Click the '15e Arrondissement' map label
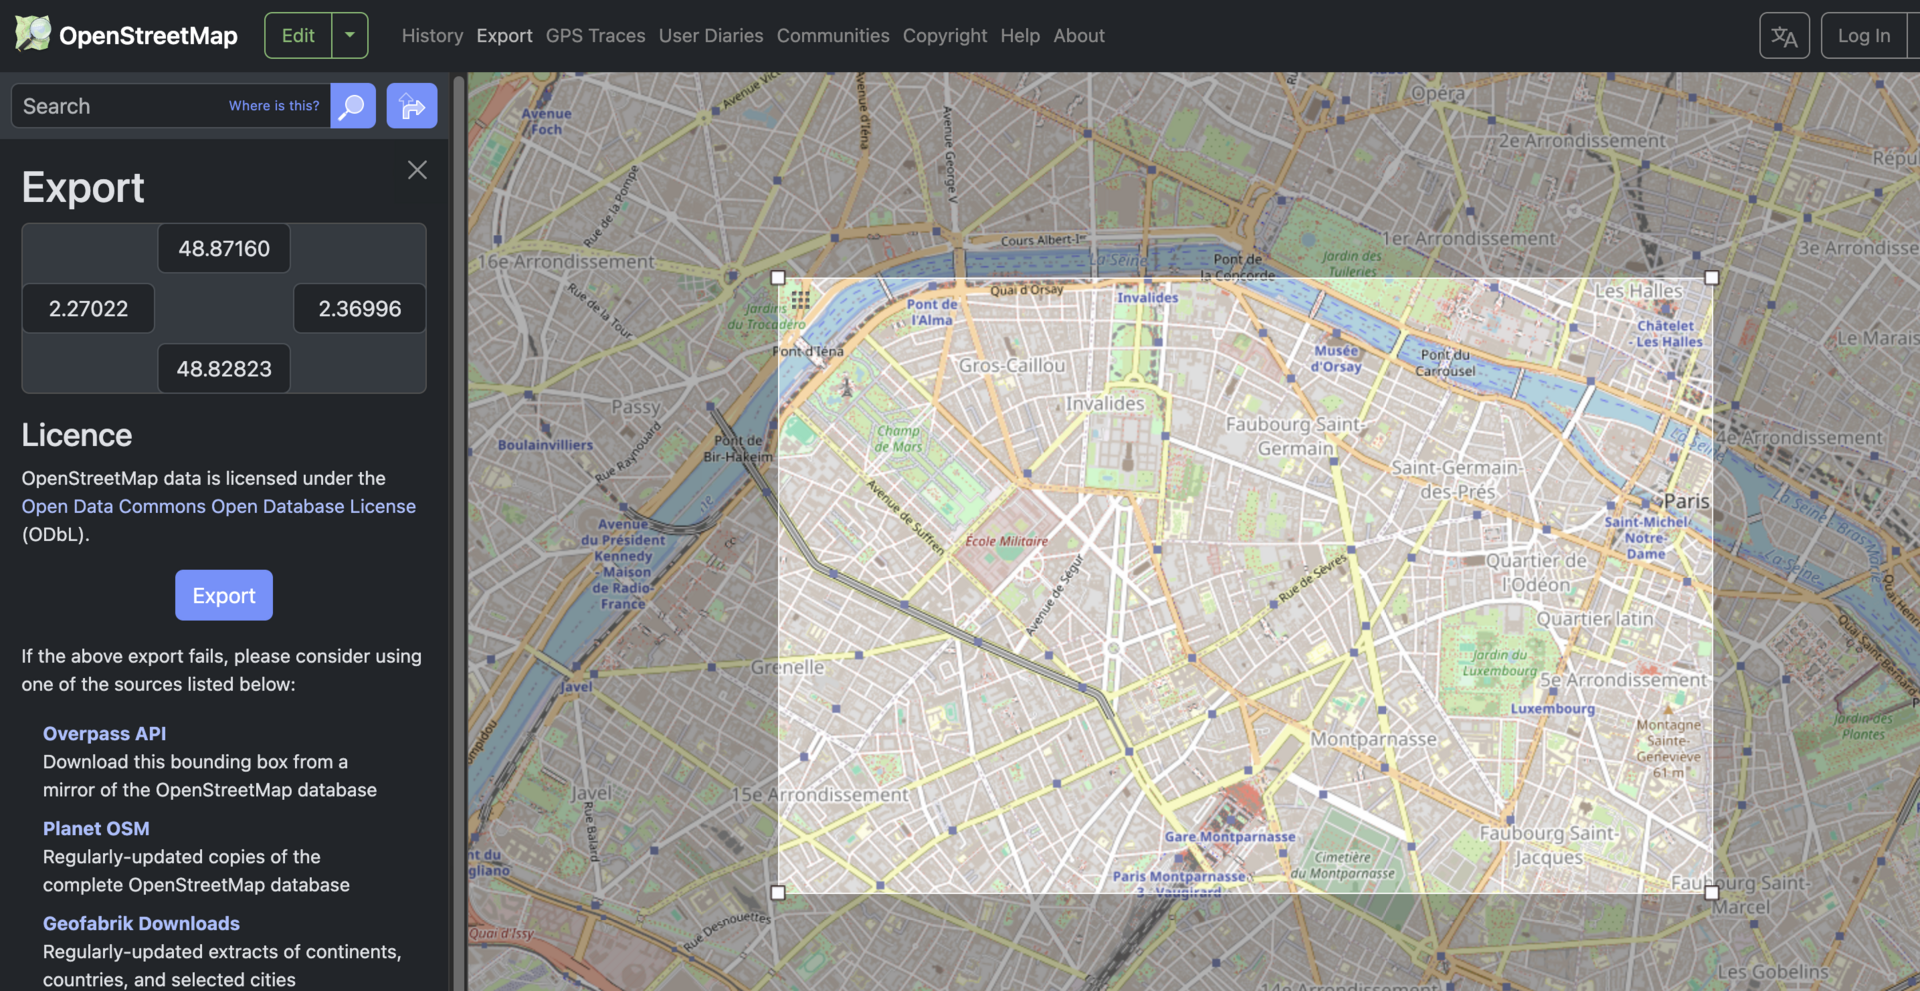1920x991 pixels. 820,795
